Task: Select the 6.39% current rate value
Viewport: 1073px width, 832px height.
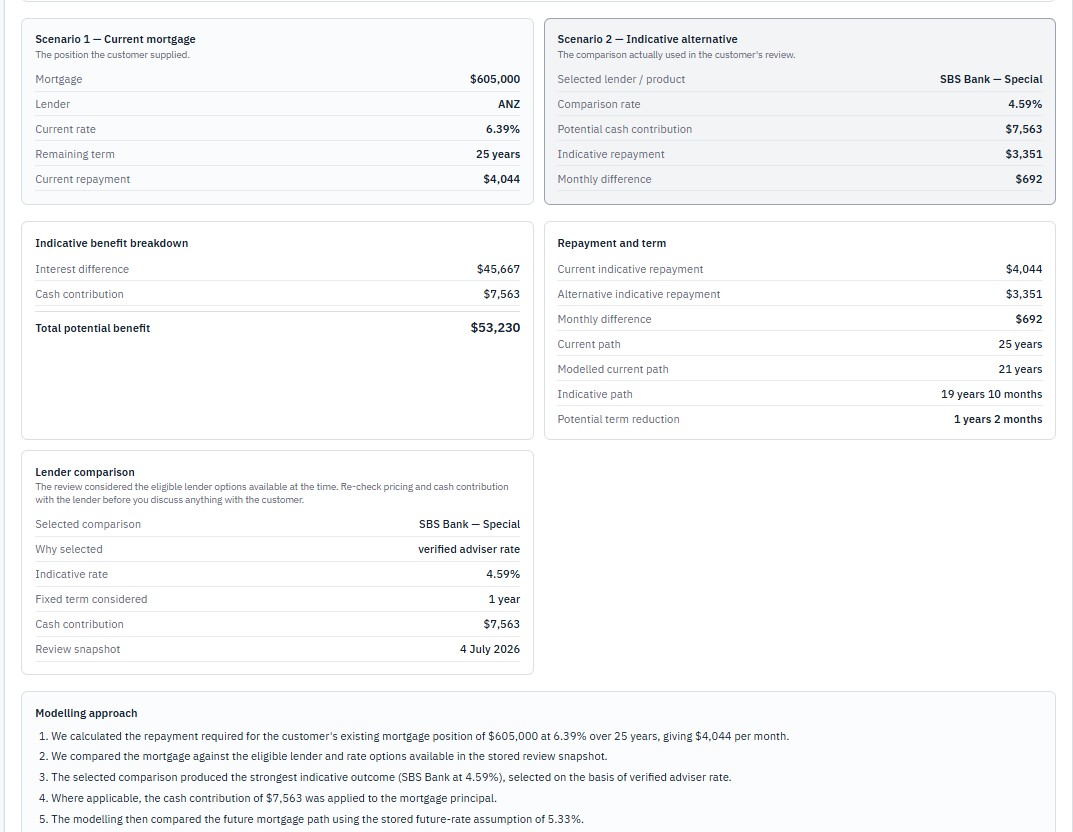Action: pyautogui.click(x=502, y=129)
